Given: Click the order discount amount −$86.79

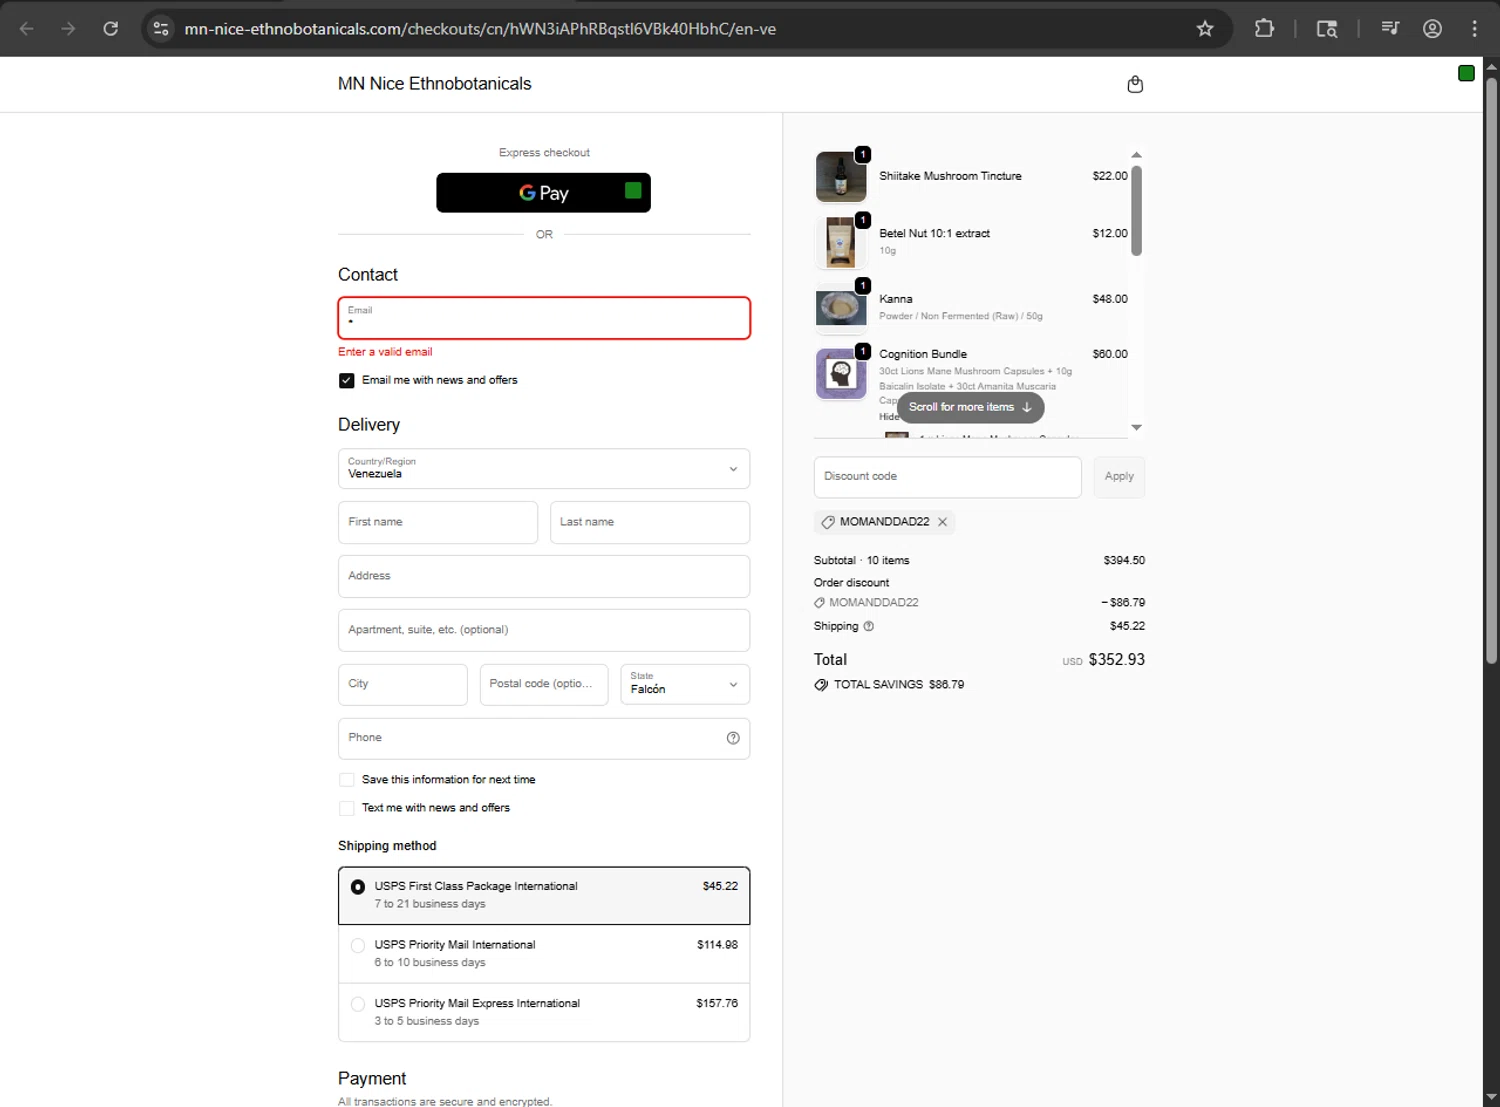Looking at the screenshot, I should (1123, 603).
